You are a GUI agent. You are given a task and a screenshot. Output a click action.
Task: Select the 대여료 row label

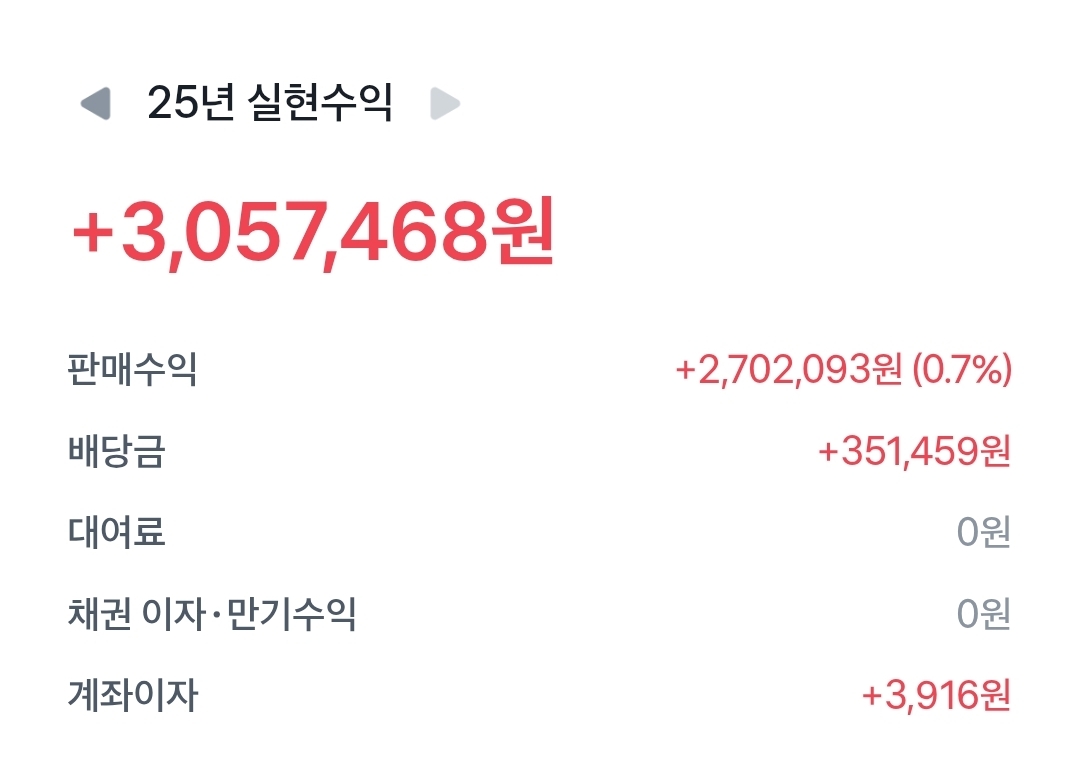pos(116,532)
